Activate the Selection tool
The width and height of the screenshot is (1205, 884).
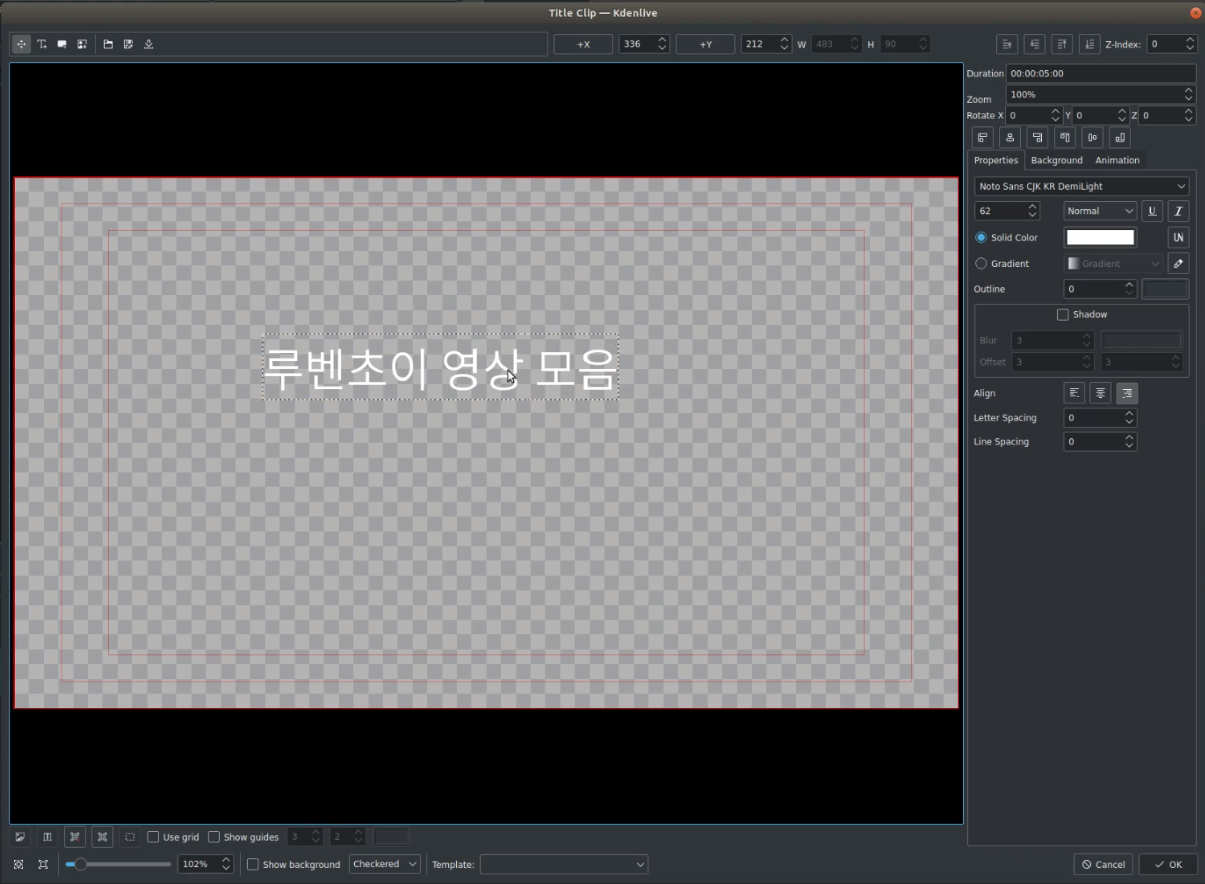[22, 44]
